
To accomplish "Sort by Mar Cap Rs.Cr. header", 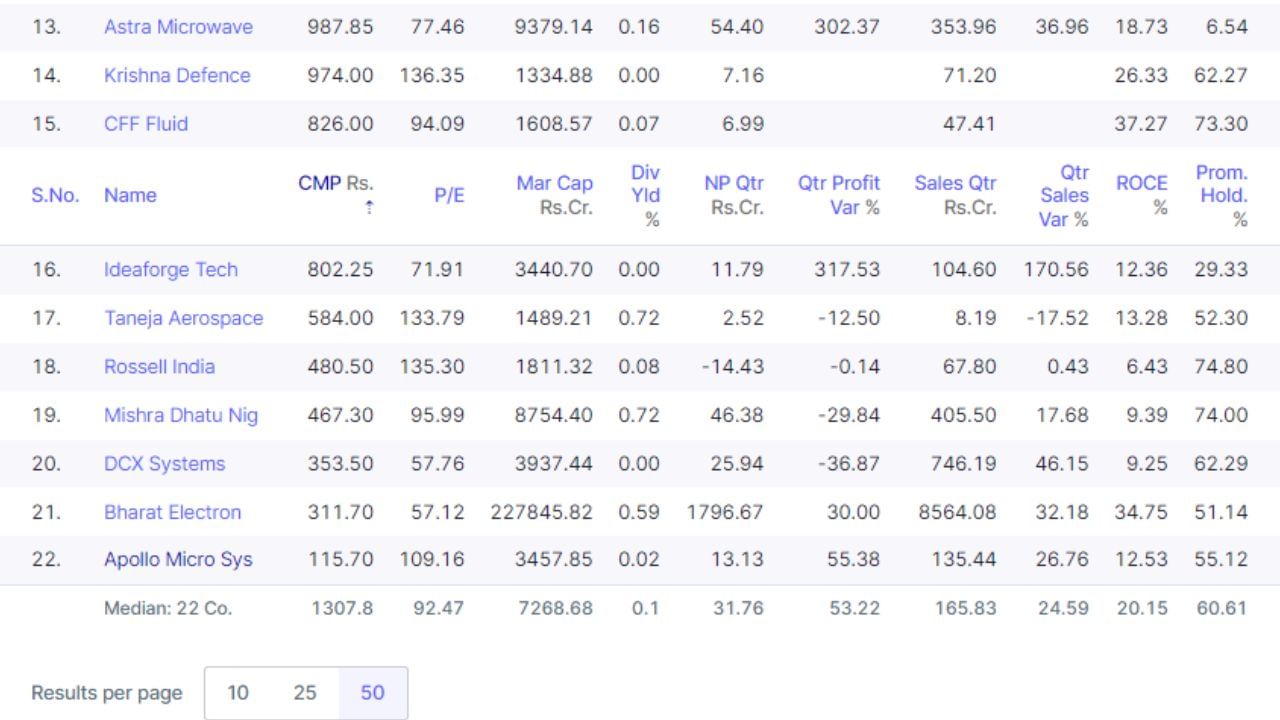I will [553, 195].
